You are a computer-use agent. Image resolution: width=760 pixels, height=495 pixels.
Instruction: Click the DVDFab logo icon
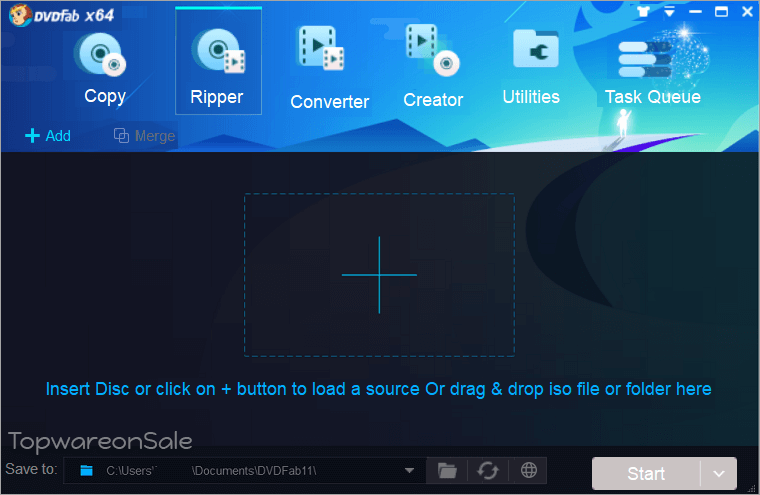pyautogui.click(x=20, y=16)
